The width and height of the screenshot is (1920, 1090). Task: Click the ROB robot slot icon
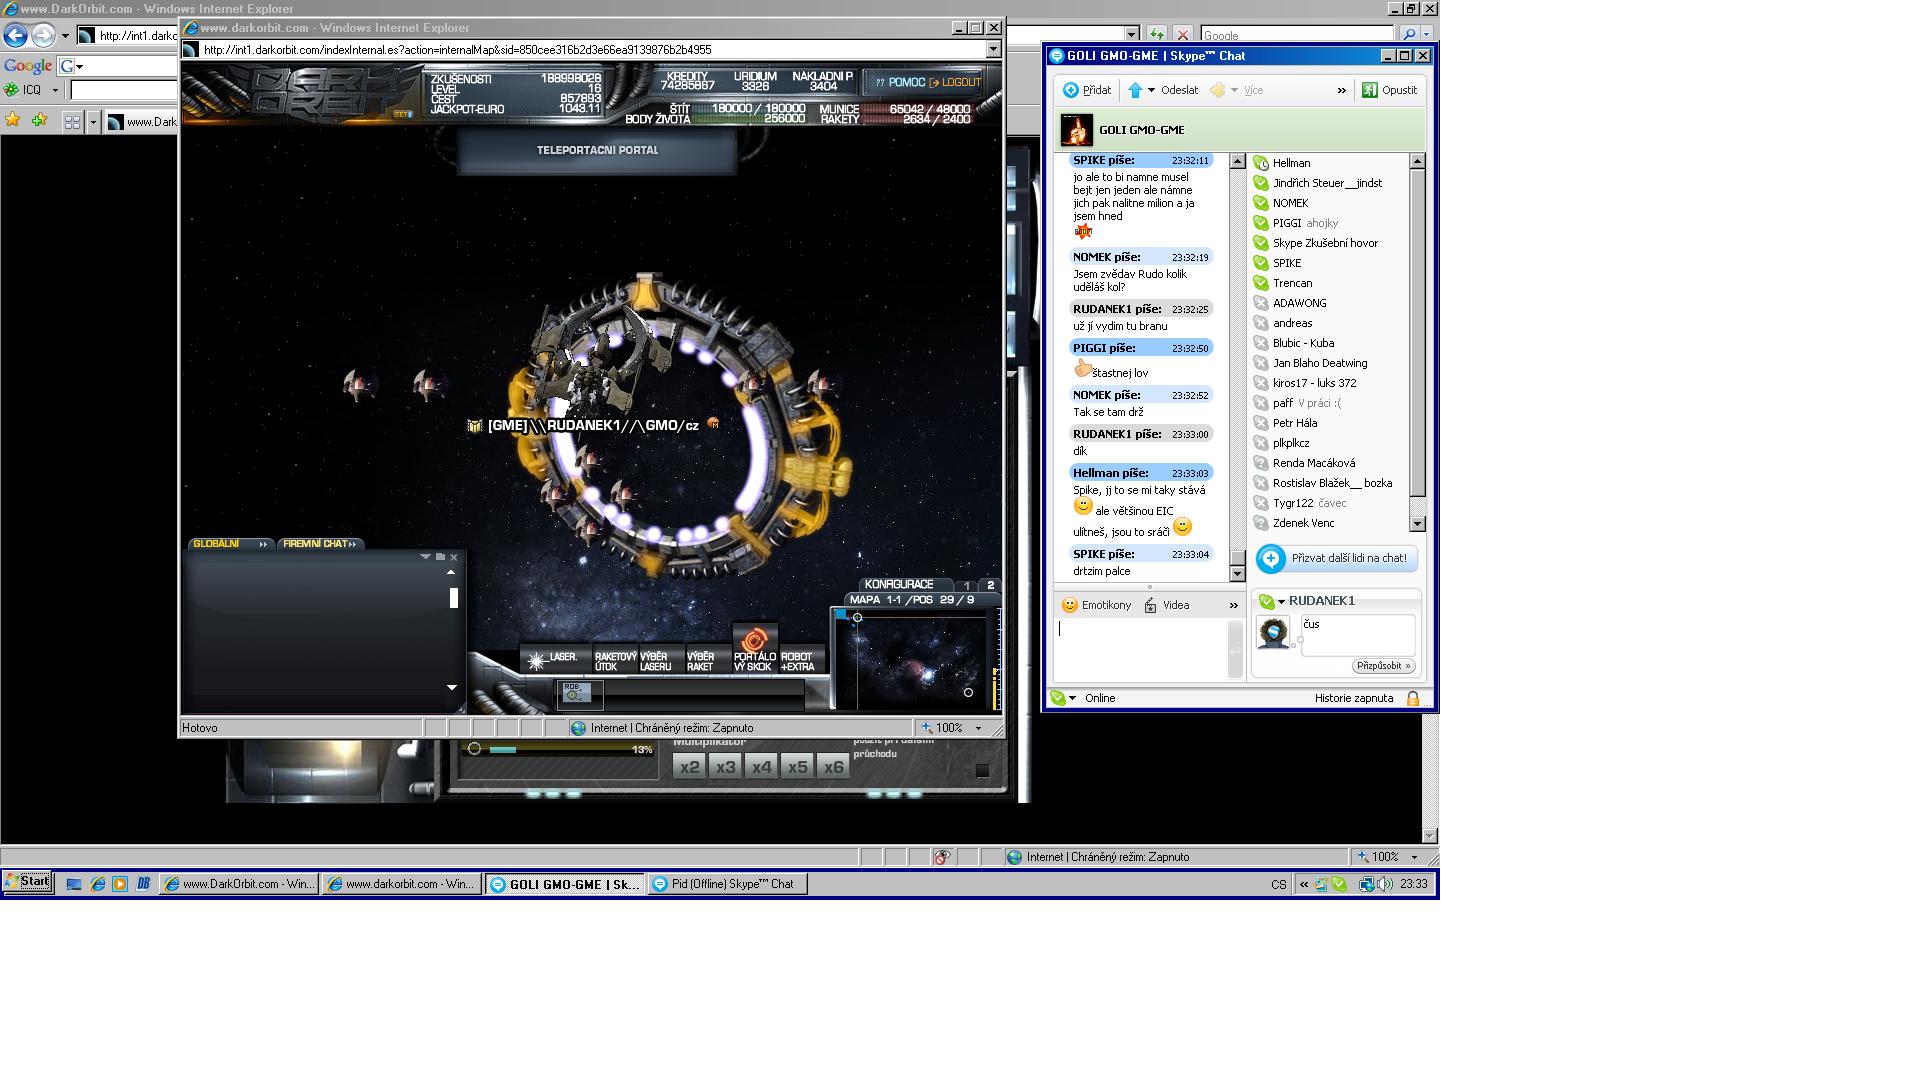[x=579, y=692]
